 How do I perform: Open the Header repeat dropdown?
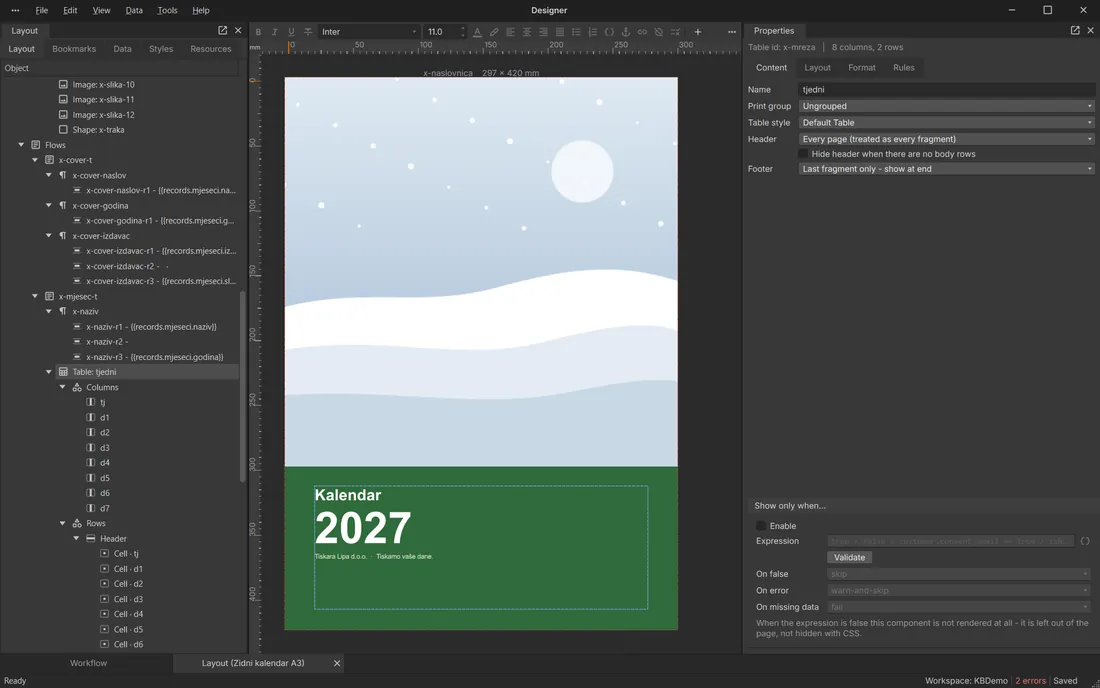[x=946, y=139]
